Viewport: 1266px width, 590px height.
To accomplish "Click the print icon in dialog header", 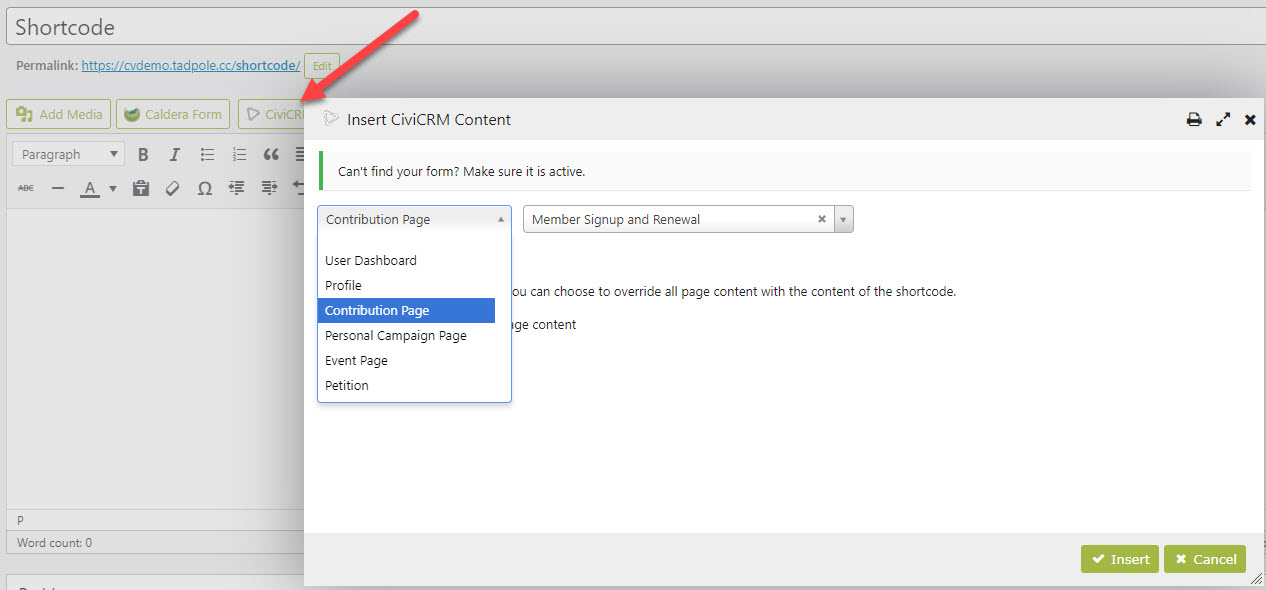I will [x=1194, y=120].
